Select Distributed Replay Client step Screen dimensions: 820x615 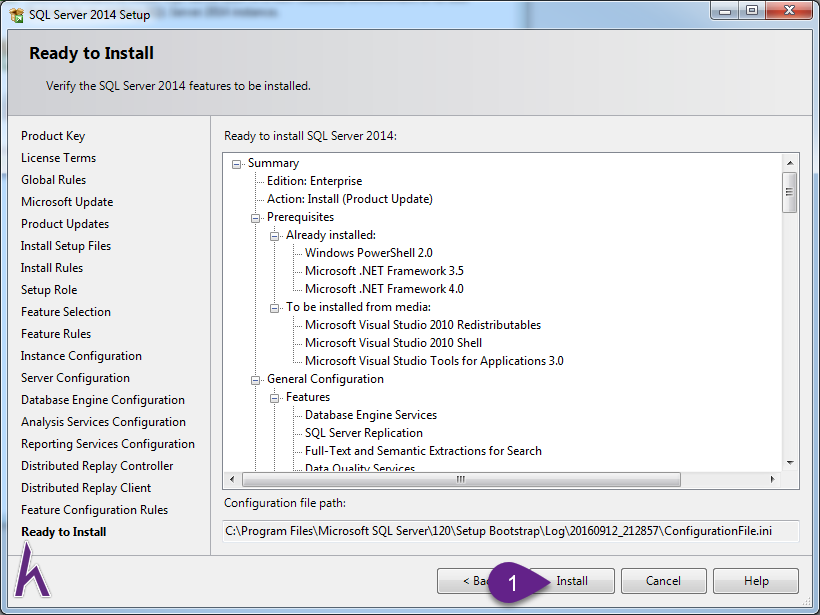(86, 487)
